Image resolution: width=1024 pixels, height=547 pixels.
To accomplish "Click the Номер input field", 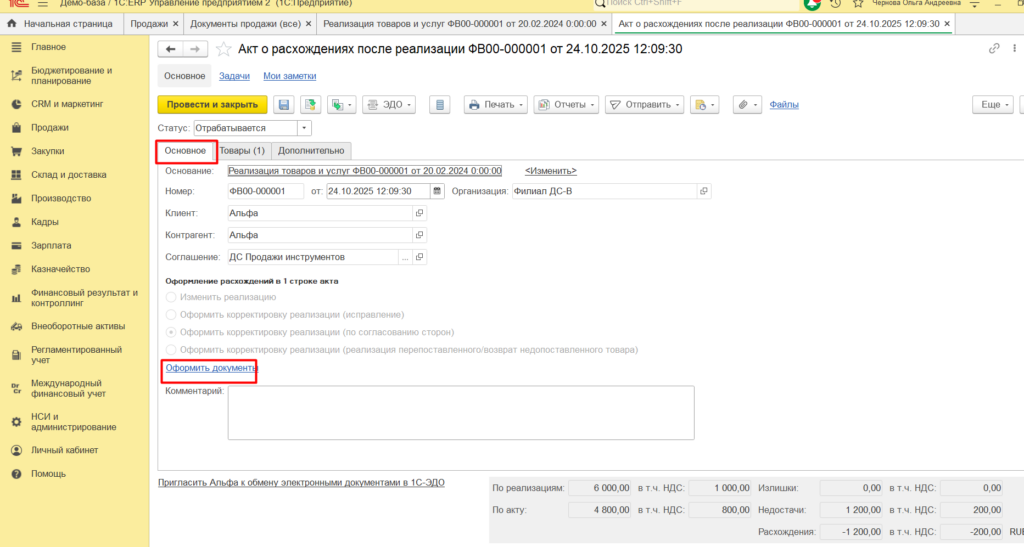I will coord(265,191).
